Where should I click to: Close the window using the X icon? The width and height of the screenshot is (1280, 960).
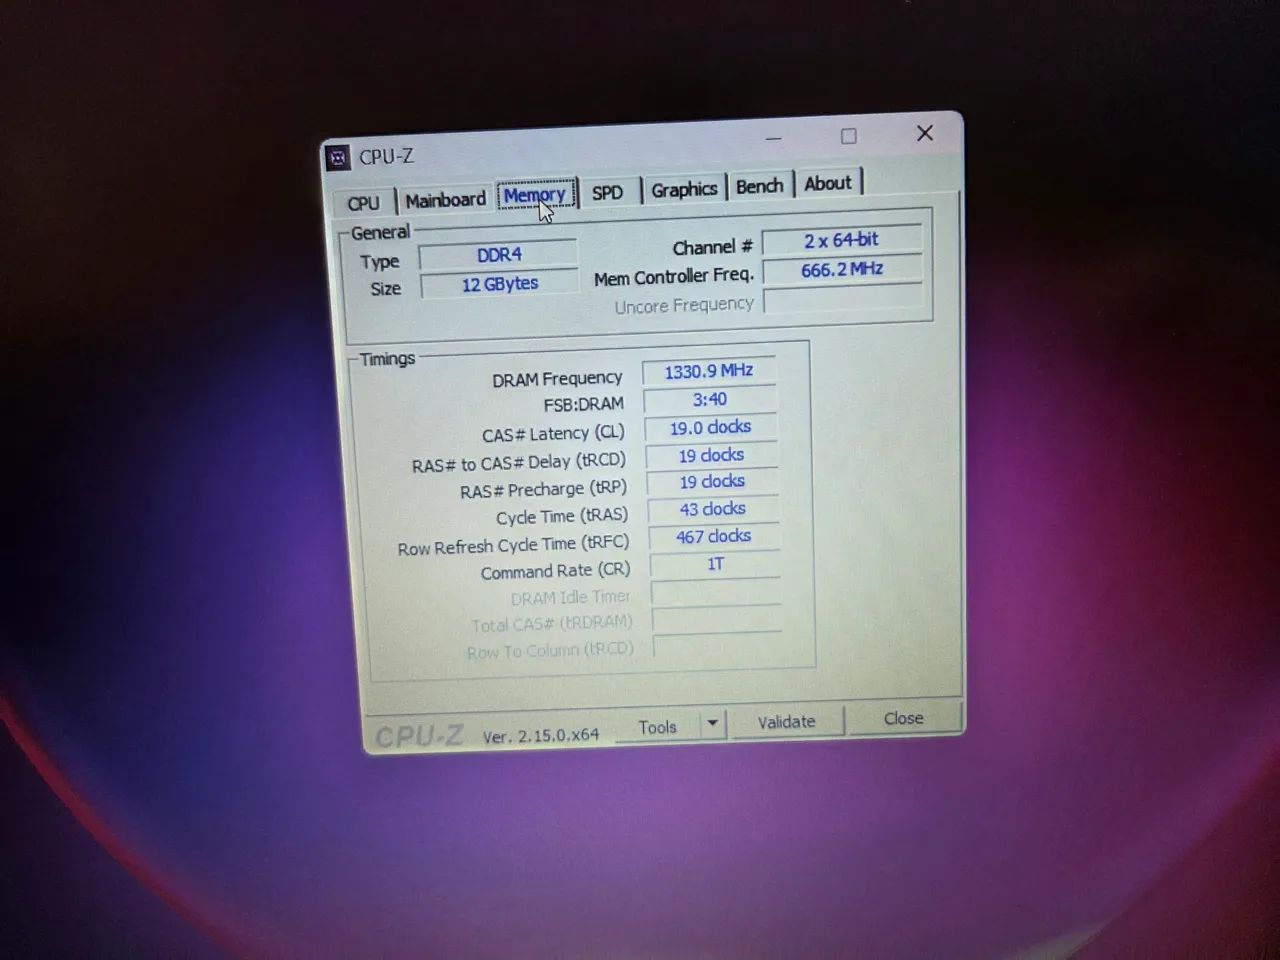click(x=925, y=133)
